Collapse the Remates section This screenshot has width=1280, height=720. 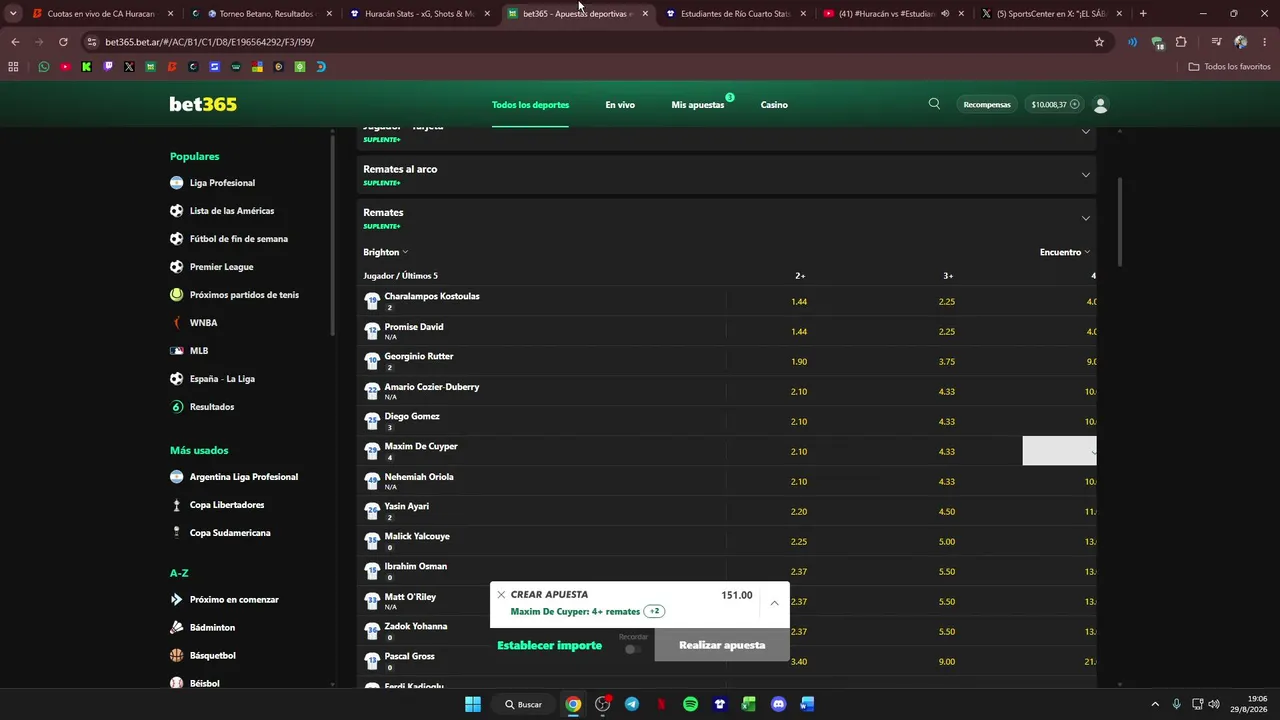pyautogui.click(x=1085, y=218)
